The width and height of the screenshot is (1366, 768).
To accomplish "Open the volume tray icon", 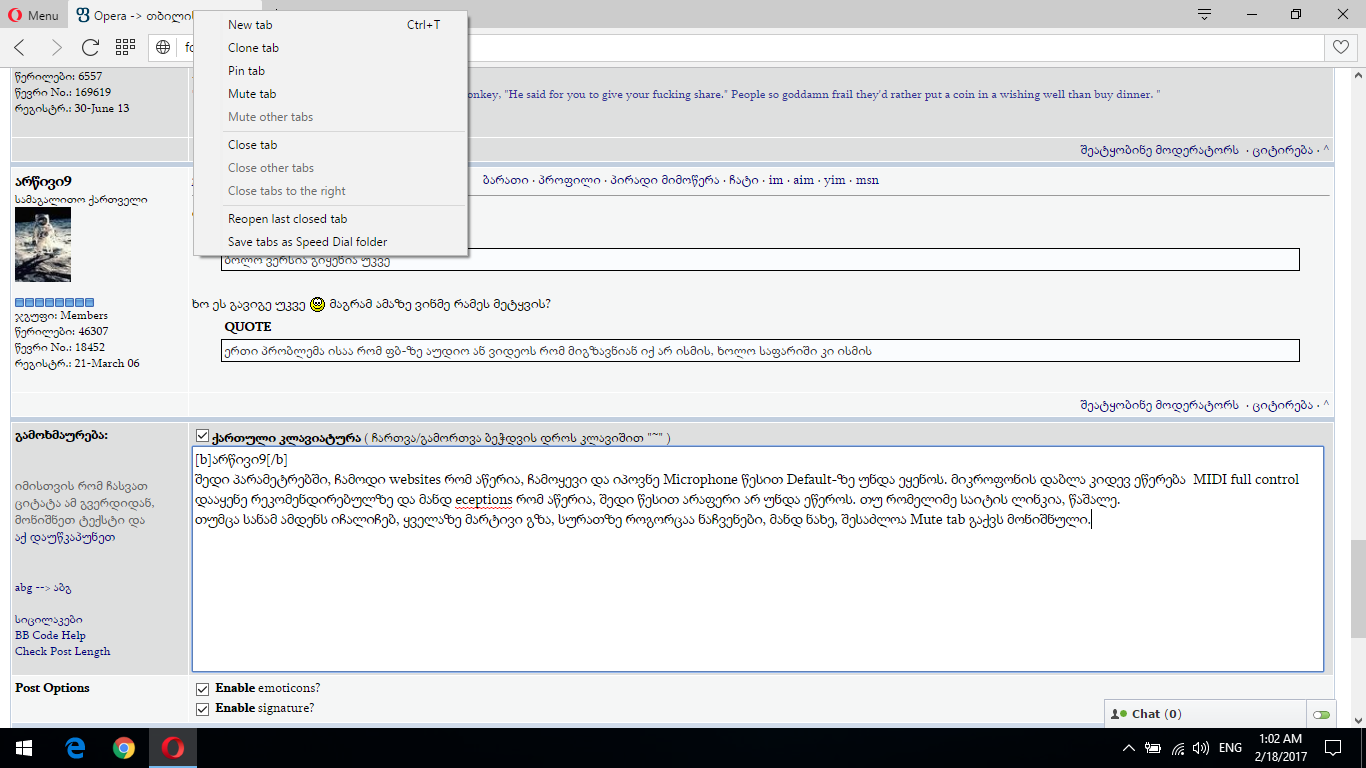I will tap(1201, 748).
